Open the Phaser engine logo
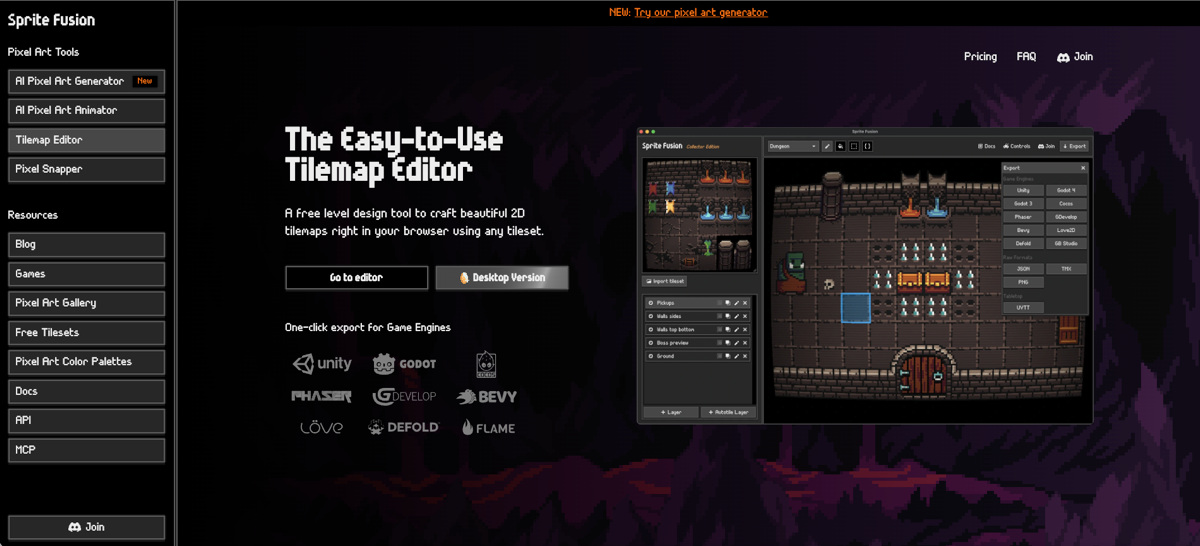Viewport: 1200px width, 546px height. click(x=322, y=396)
